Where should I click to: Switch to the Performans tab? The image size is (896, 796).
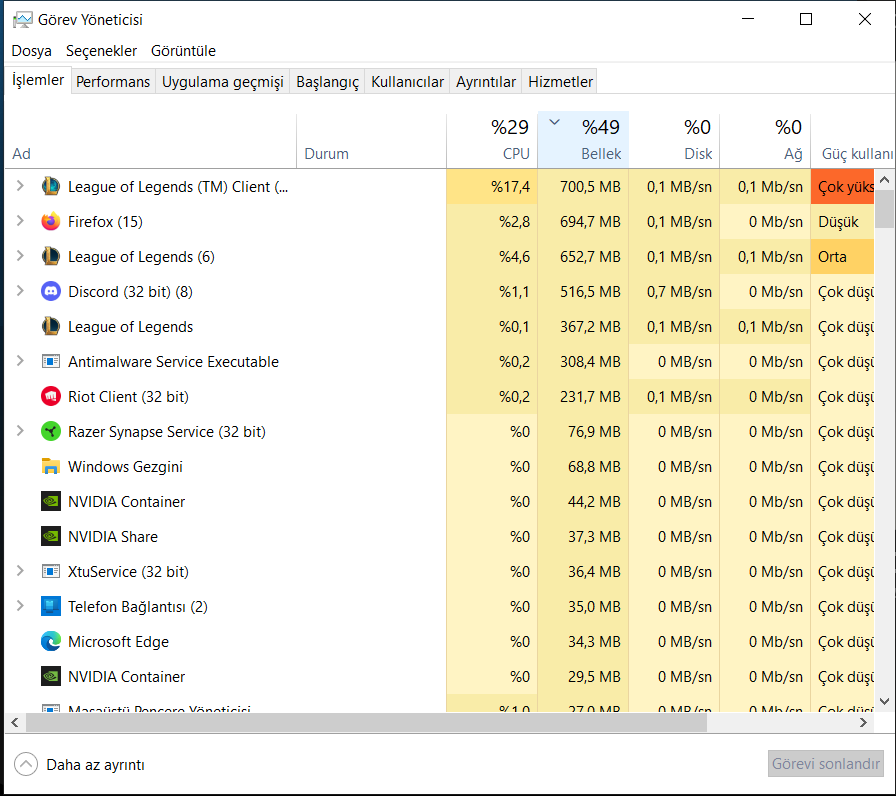click(x=113, y=82)
